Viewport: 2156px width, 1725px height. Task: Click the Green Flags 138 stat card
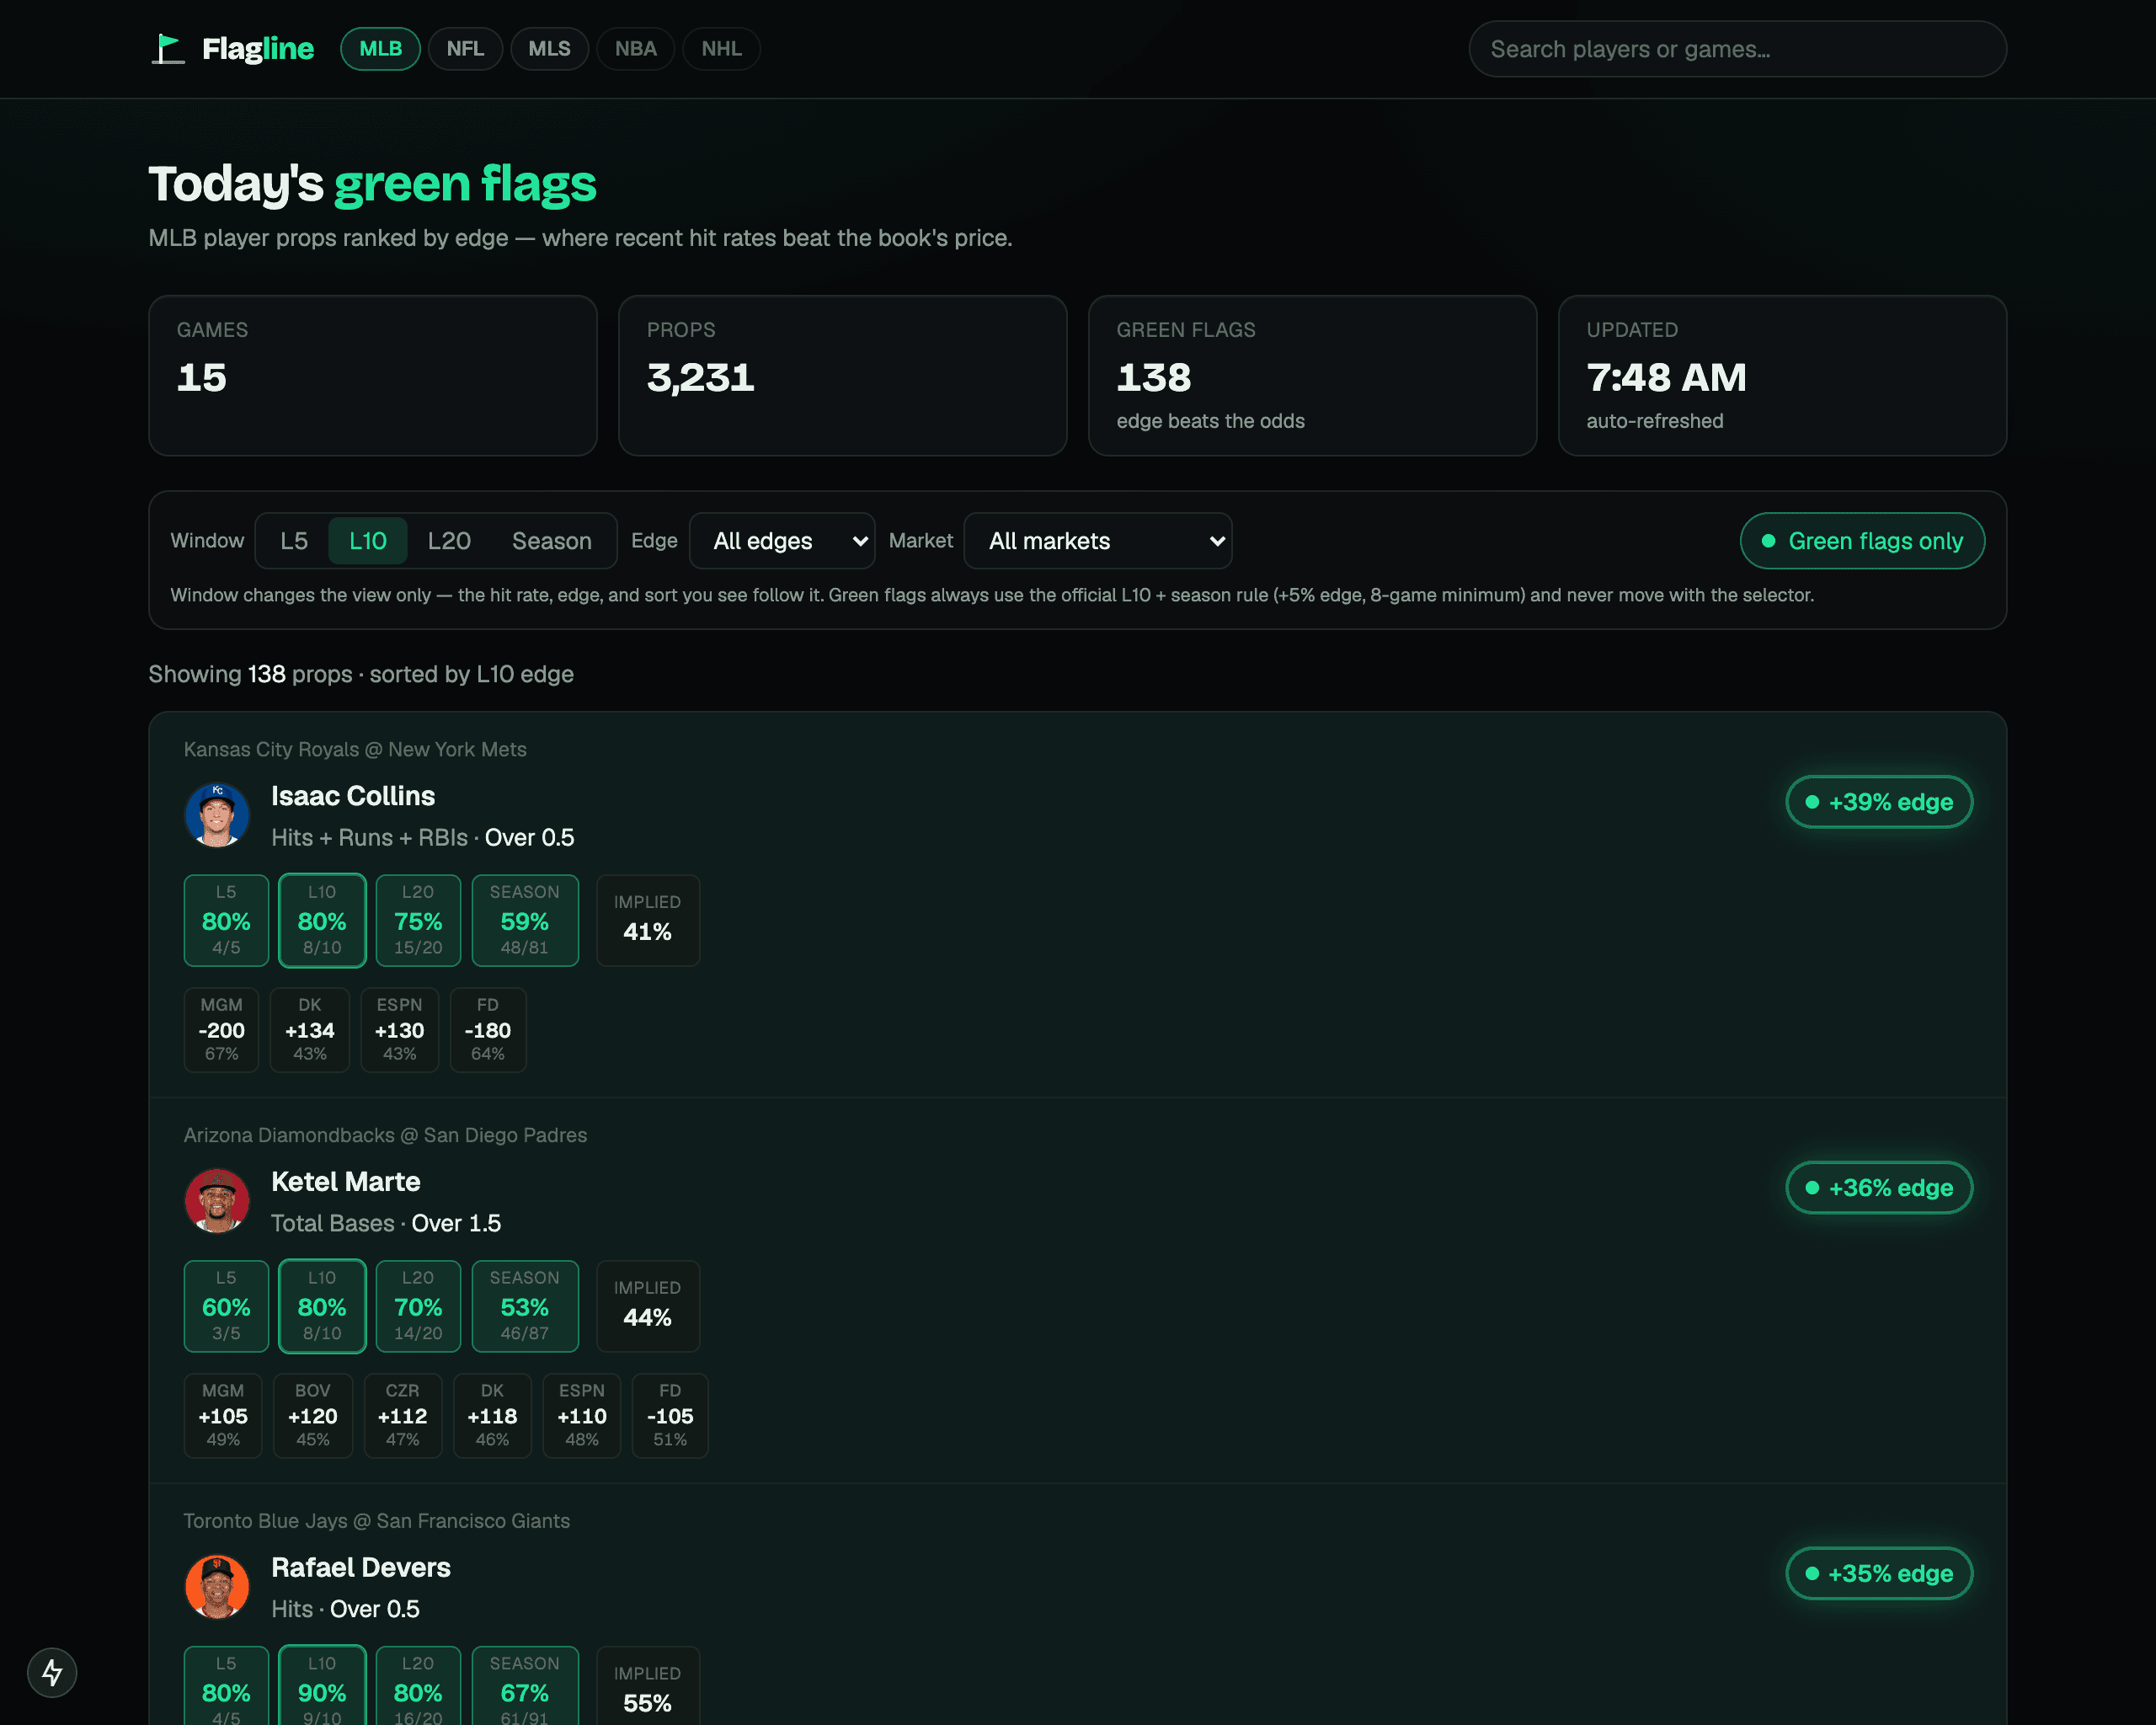pos(1312,376)
